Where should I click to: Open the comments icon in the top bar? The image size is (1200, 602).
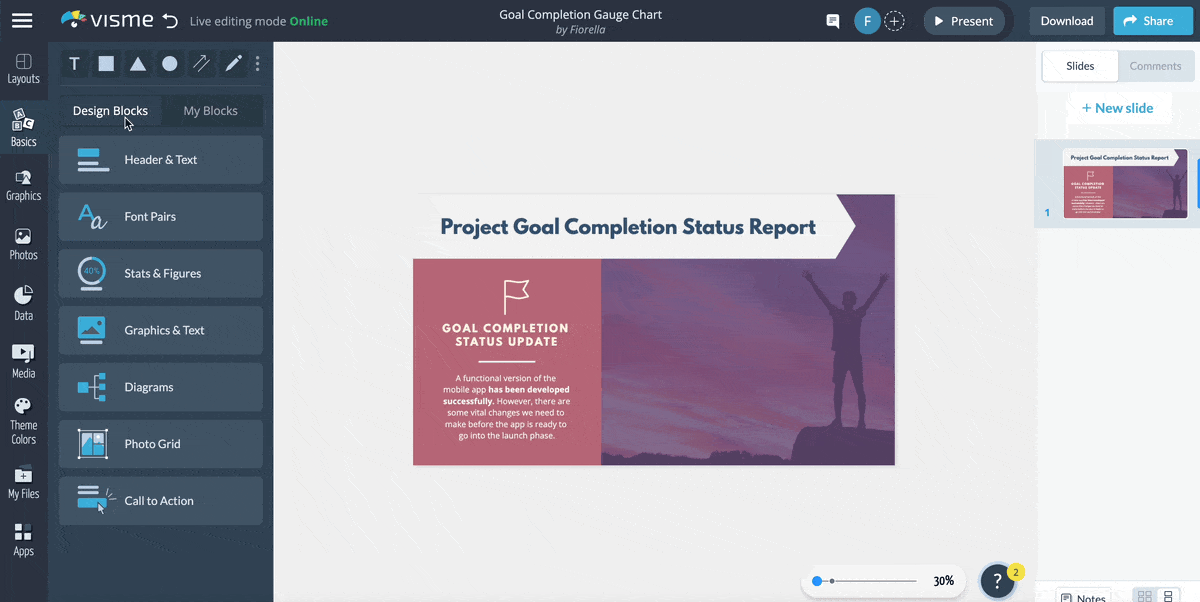pos(832,20)
